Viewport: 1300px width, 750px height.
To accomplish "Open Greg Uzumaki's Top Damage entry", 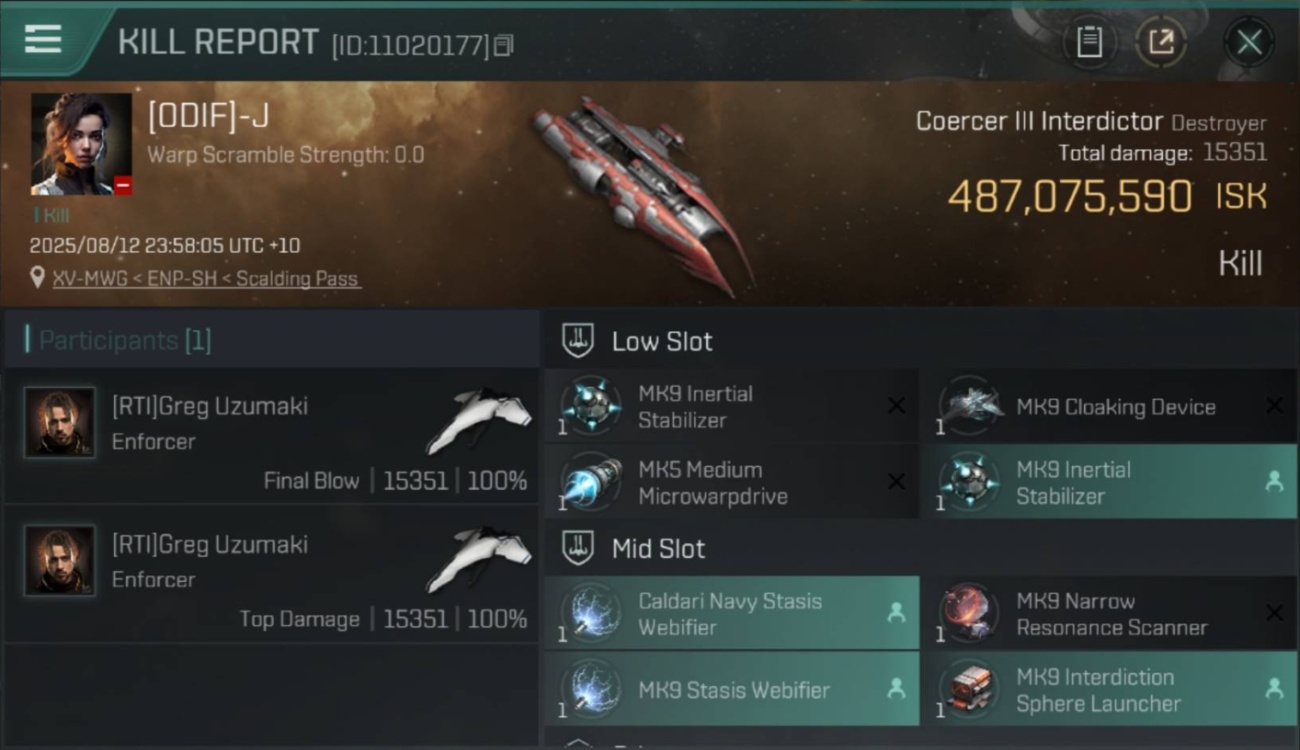I will point(272,573).
